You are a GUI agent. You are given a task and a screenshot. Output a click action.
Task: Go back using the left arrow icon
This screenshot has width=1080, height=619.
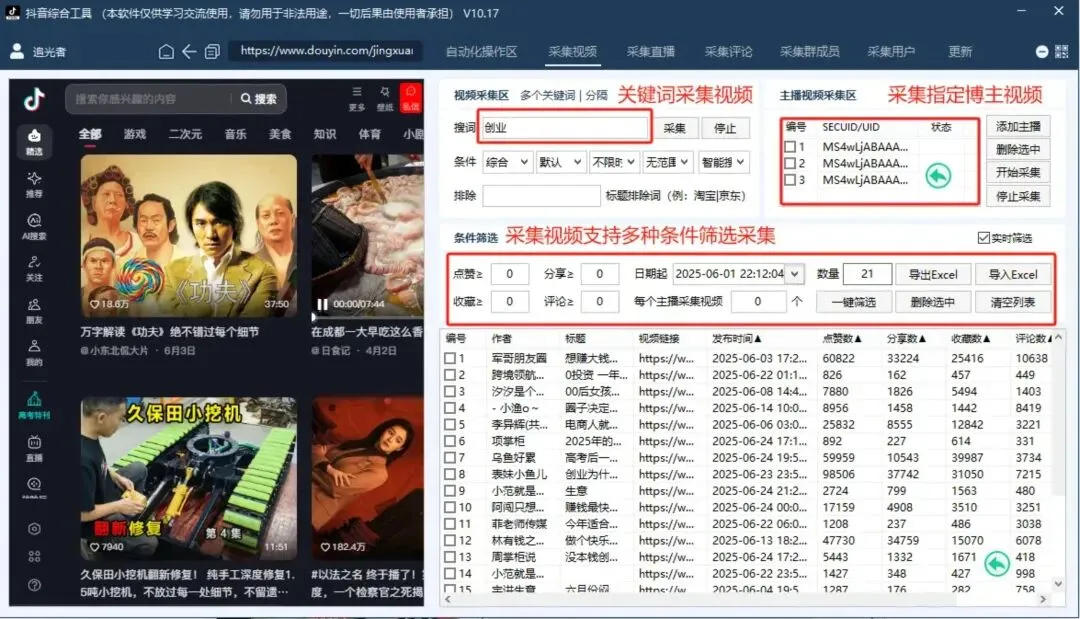(189, 52)
